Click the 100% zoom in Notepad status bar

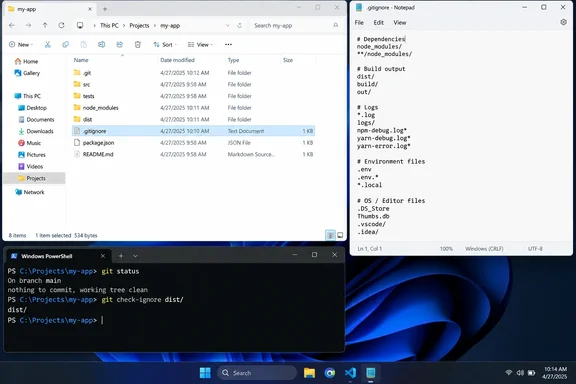pyautogui.click(x=446, y=249)
